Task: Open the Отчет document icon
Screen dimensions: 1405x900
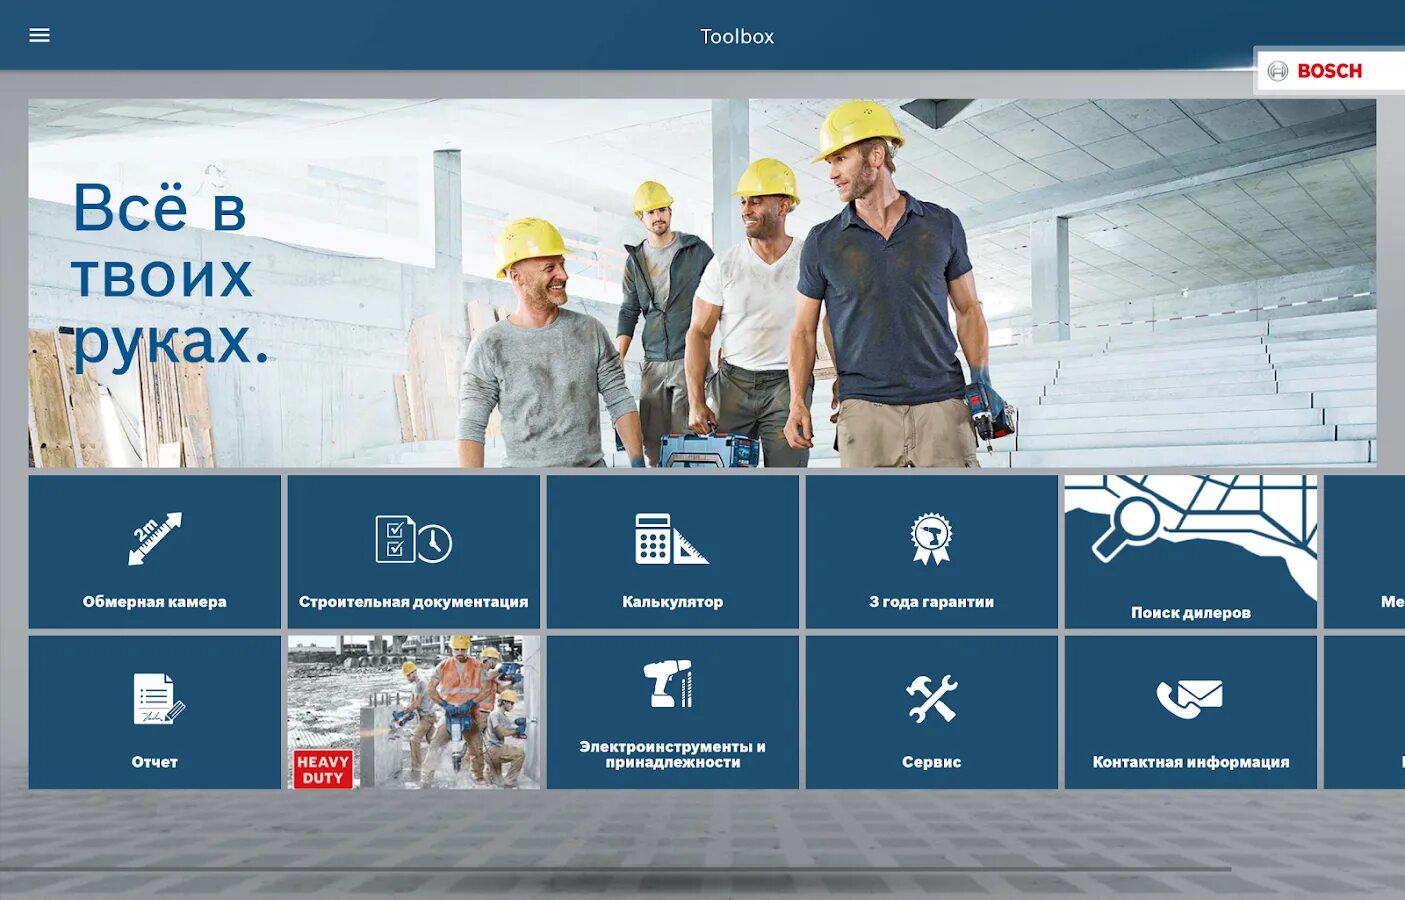Action: pyautogui.click(x=158, y=698)
